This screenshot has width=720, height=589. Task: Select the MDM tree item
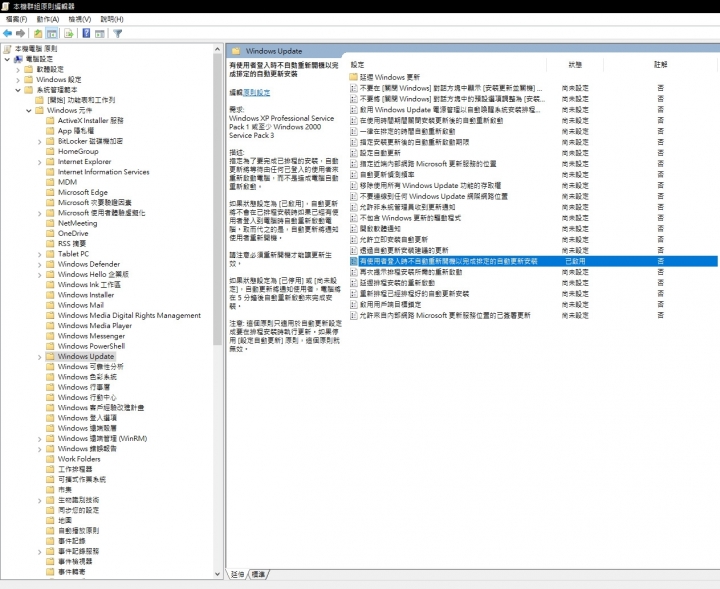[68, 182]
